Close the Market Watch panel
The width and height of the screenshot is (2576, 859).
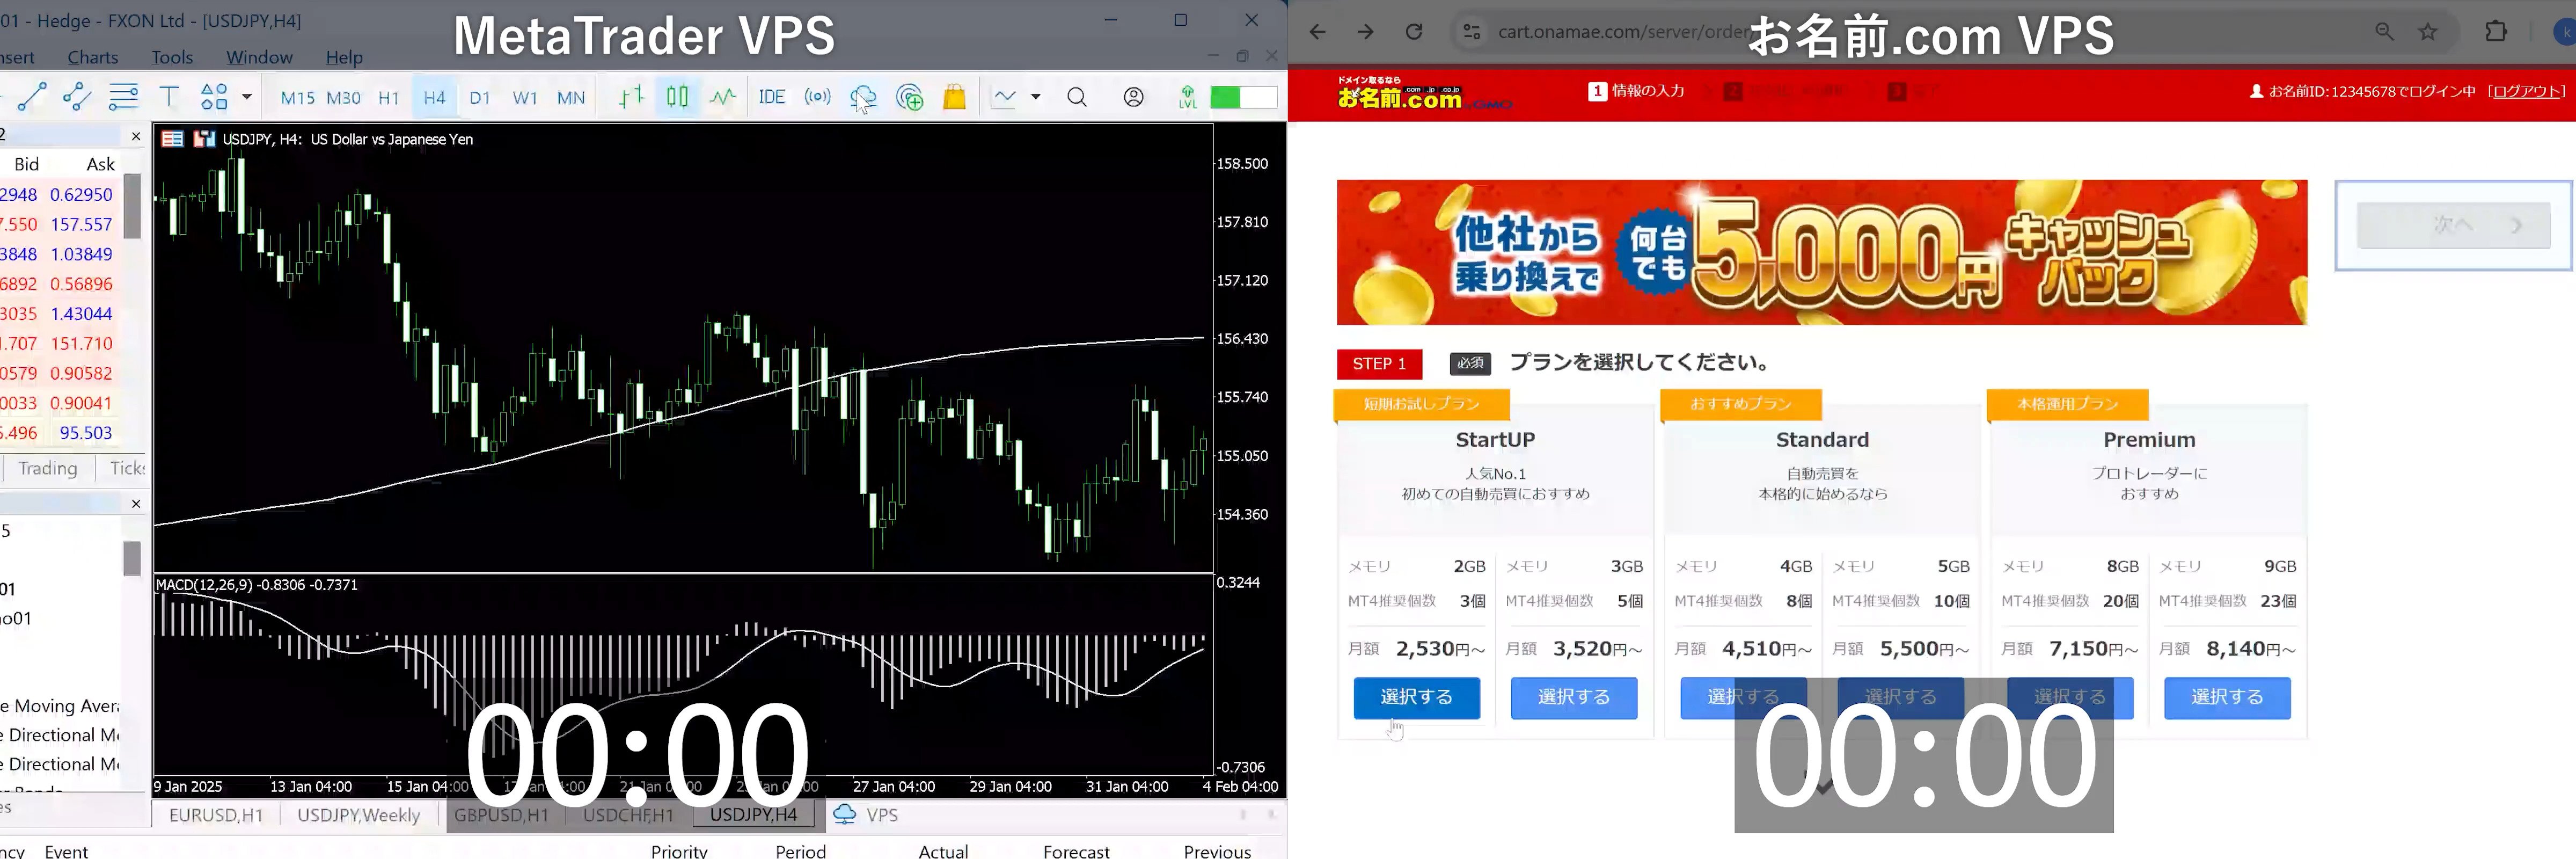pyautogui.click(x=136, y=136)
